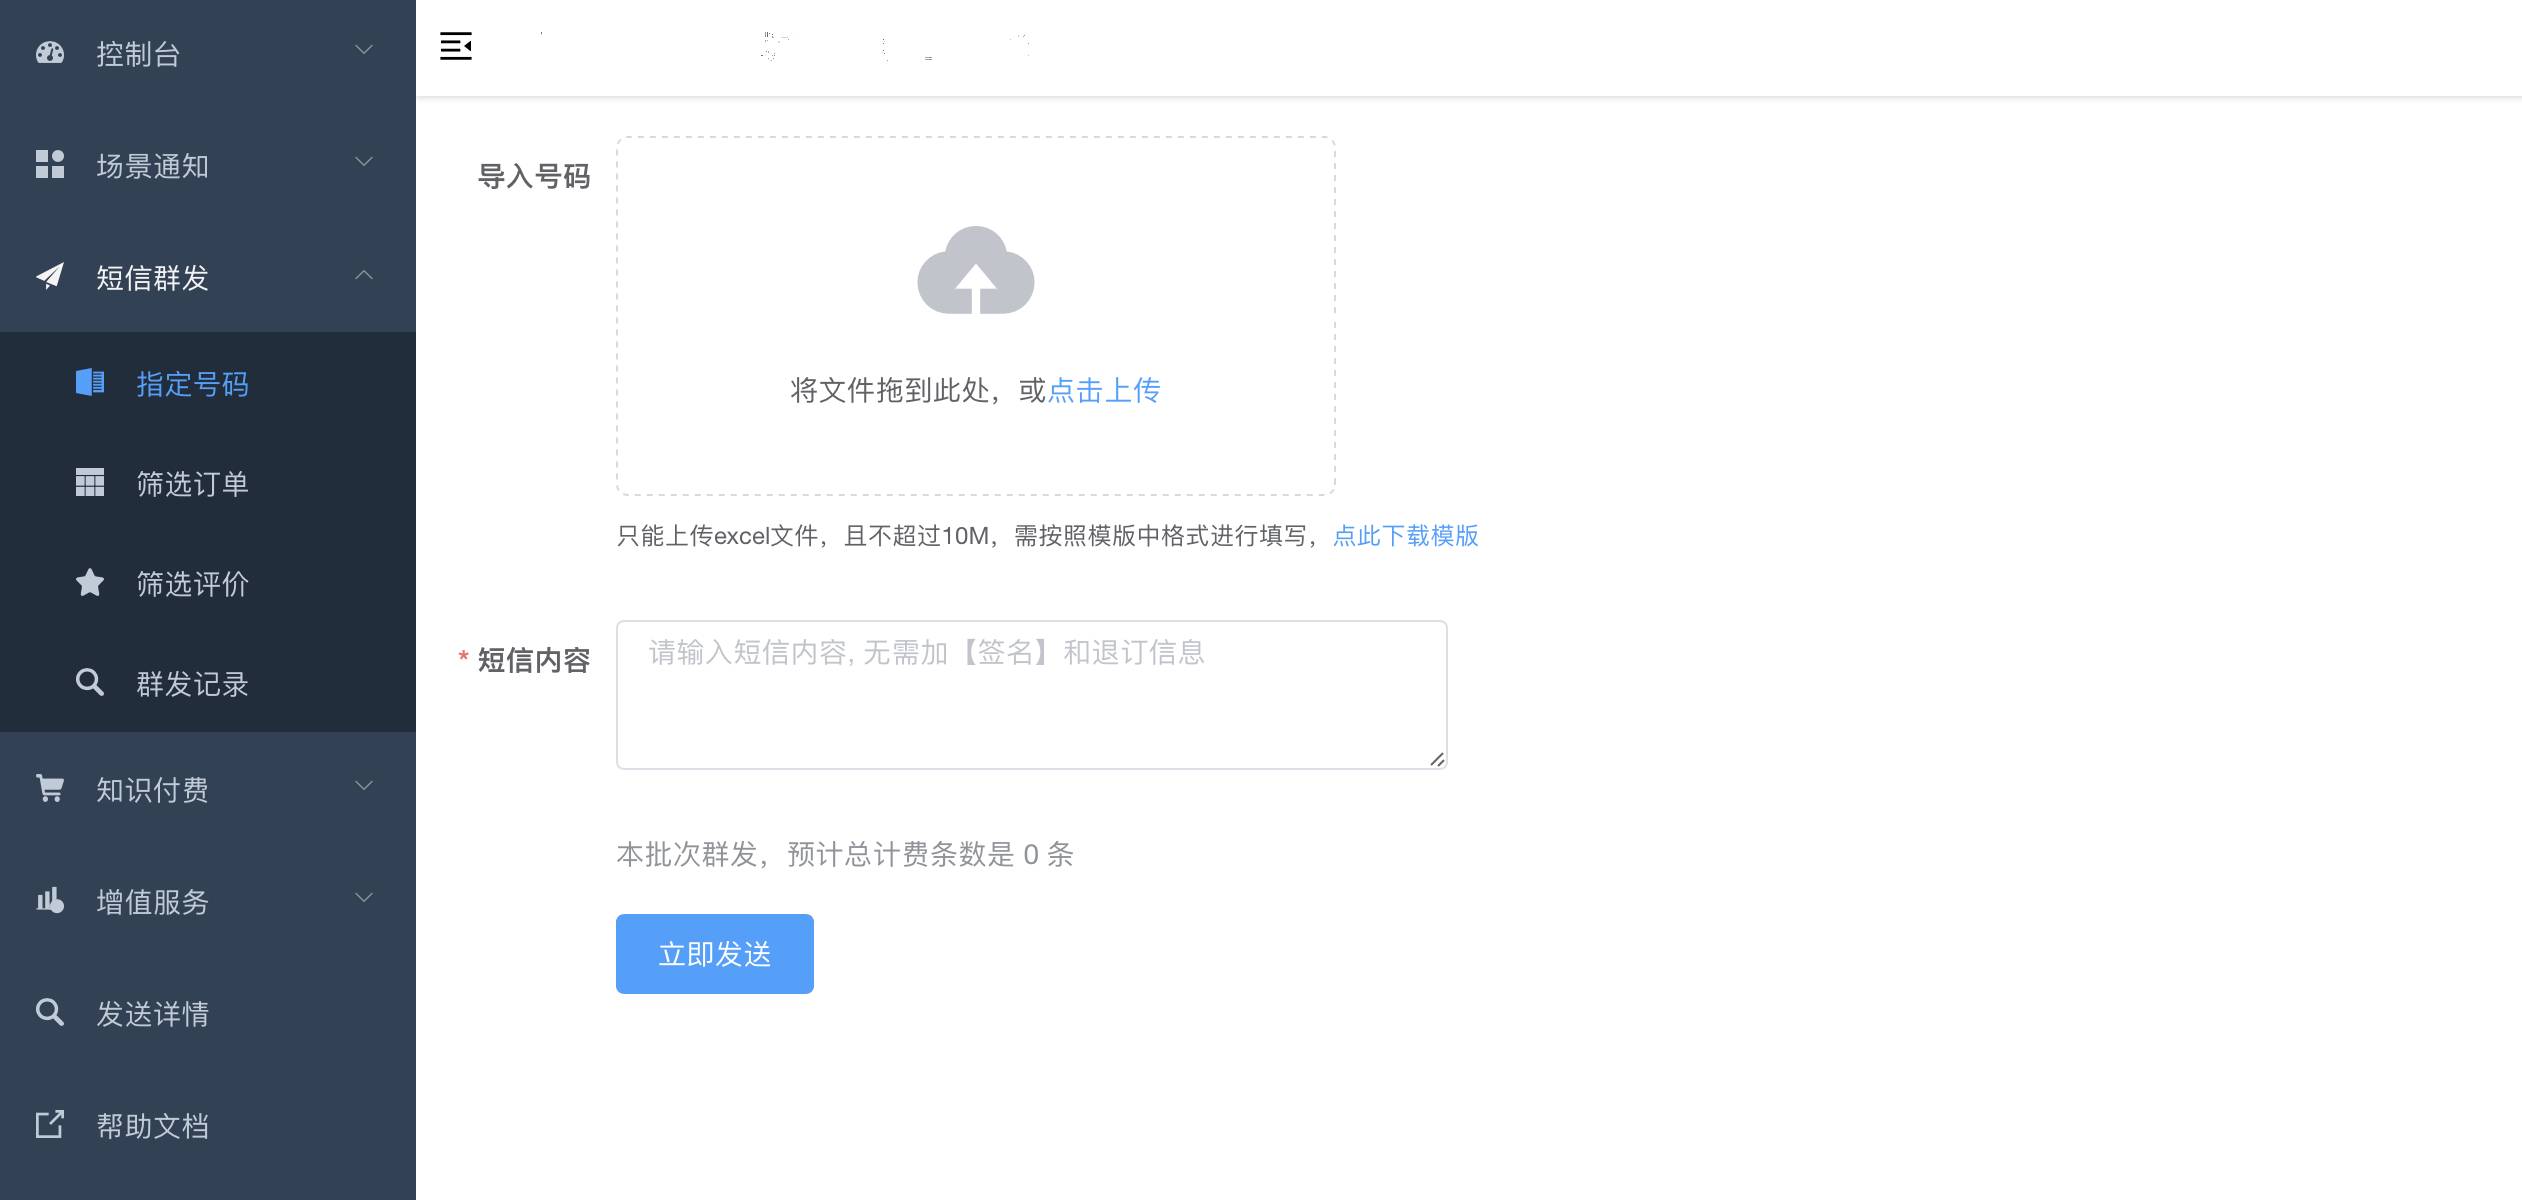Click the 群发记录 magnifier icon
This screenshot has width=2522, height=1200.
tap(90, 682)
